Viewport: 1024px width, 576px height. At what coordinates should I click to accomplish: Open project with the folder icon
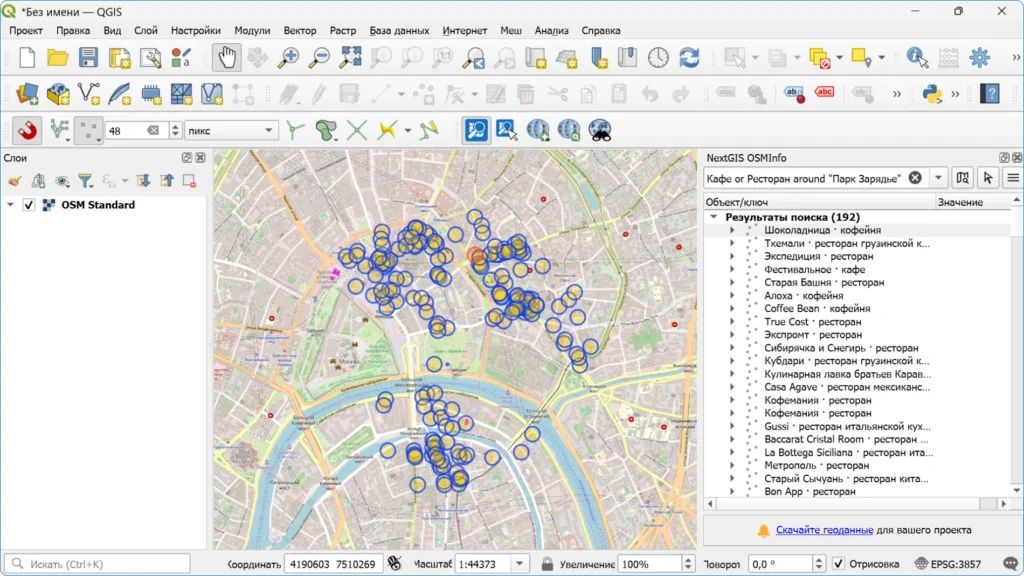pos(57,57)
